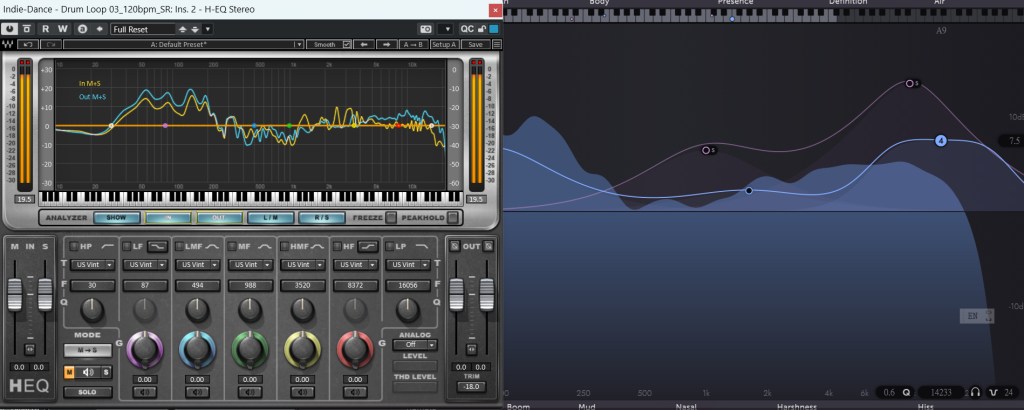Click the headphones icon in right EQ

coord(974,391)
